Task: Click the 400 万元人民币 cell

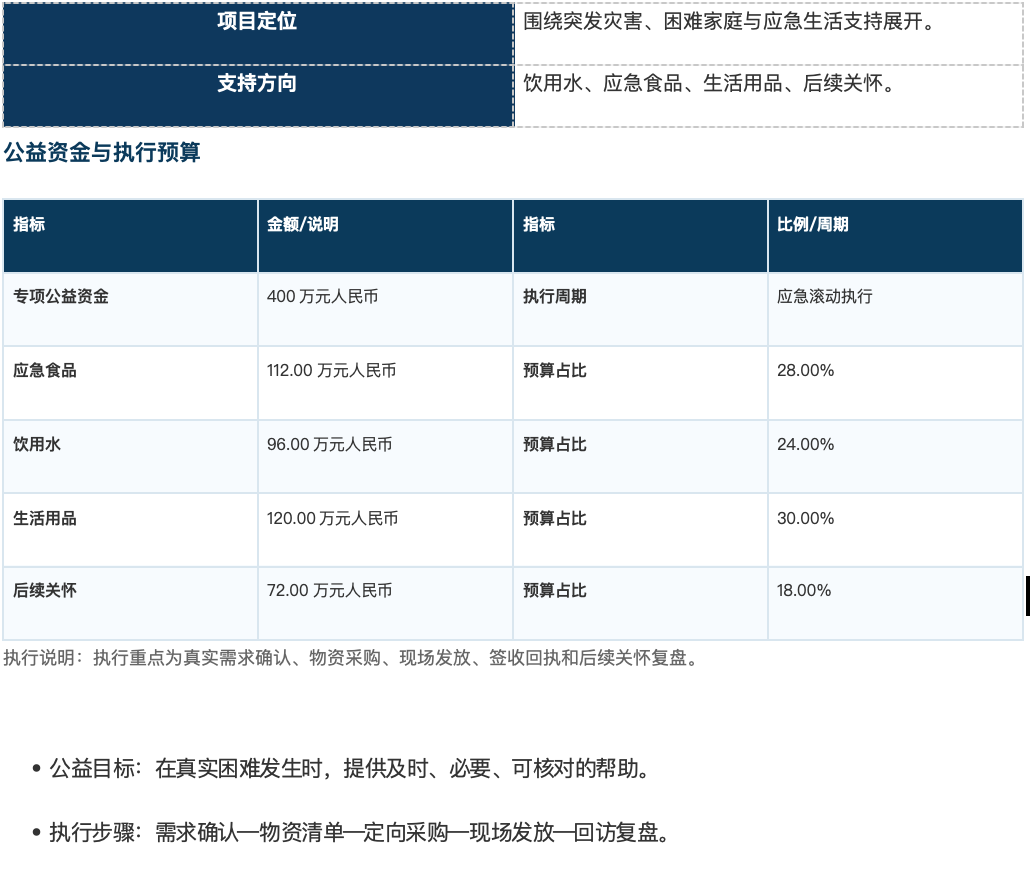Action: [385, 309]
